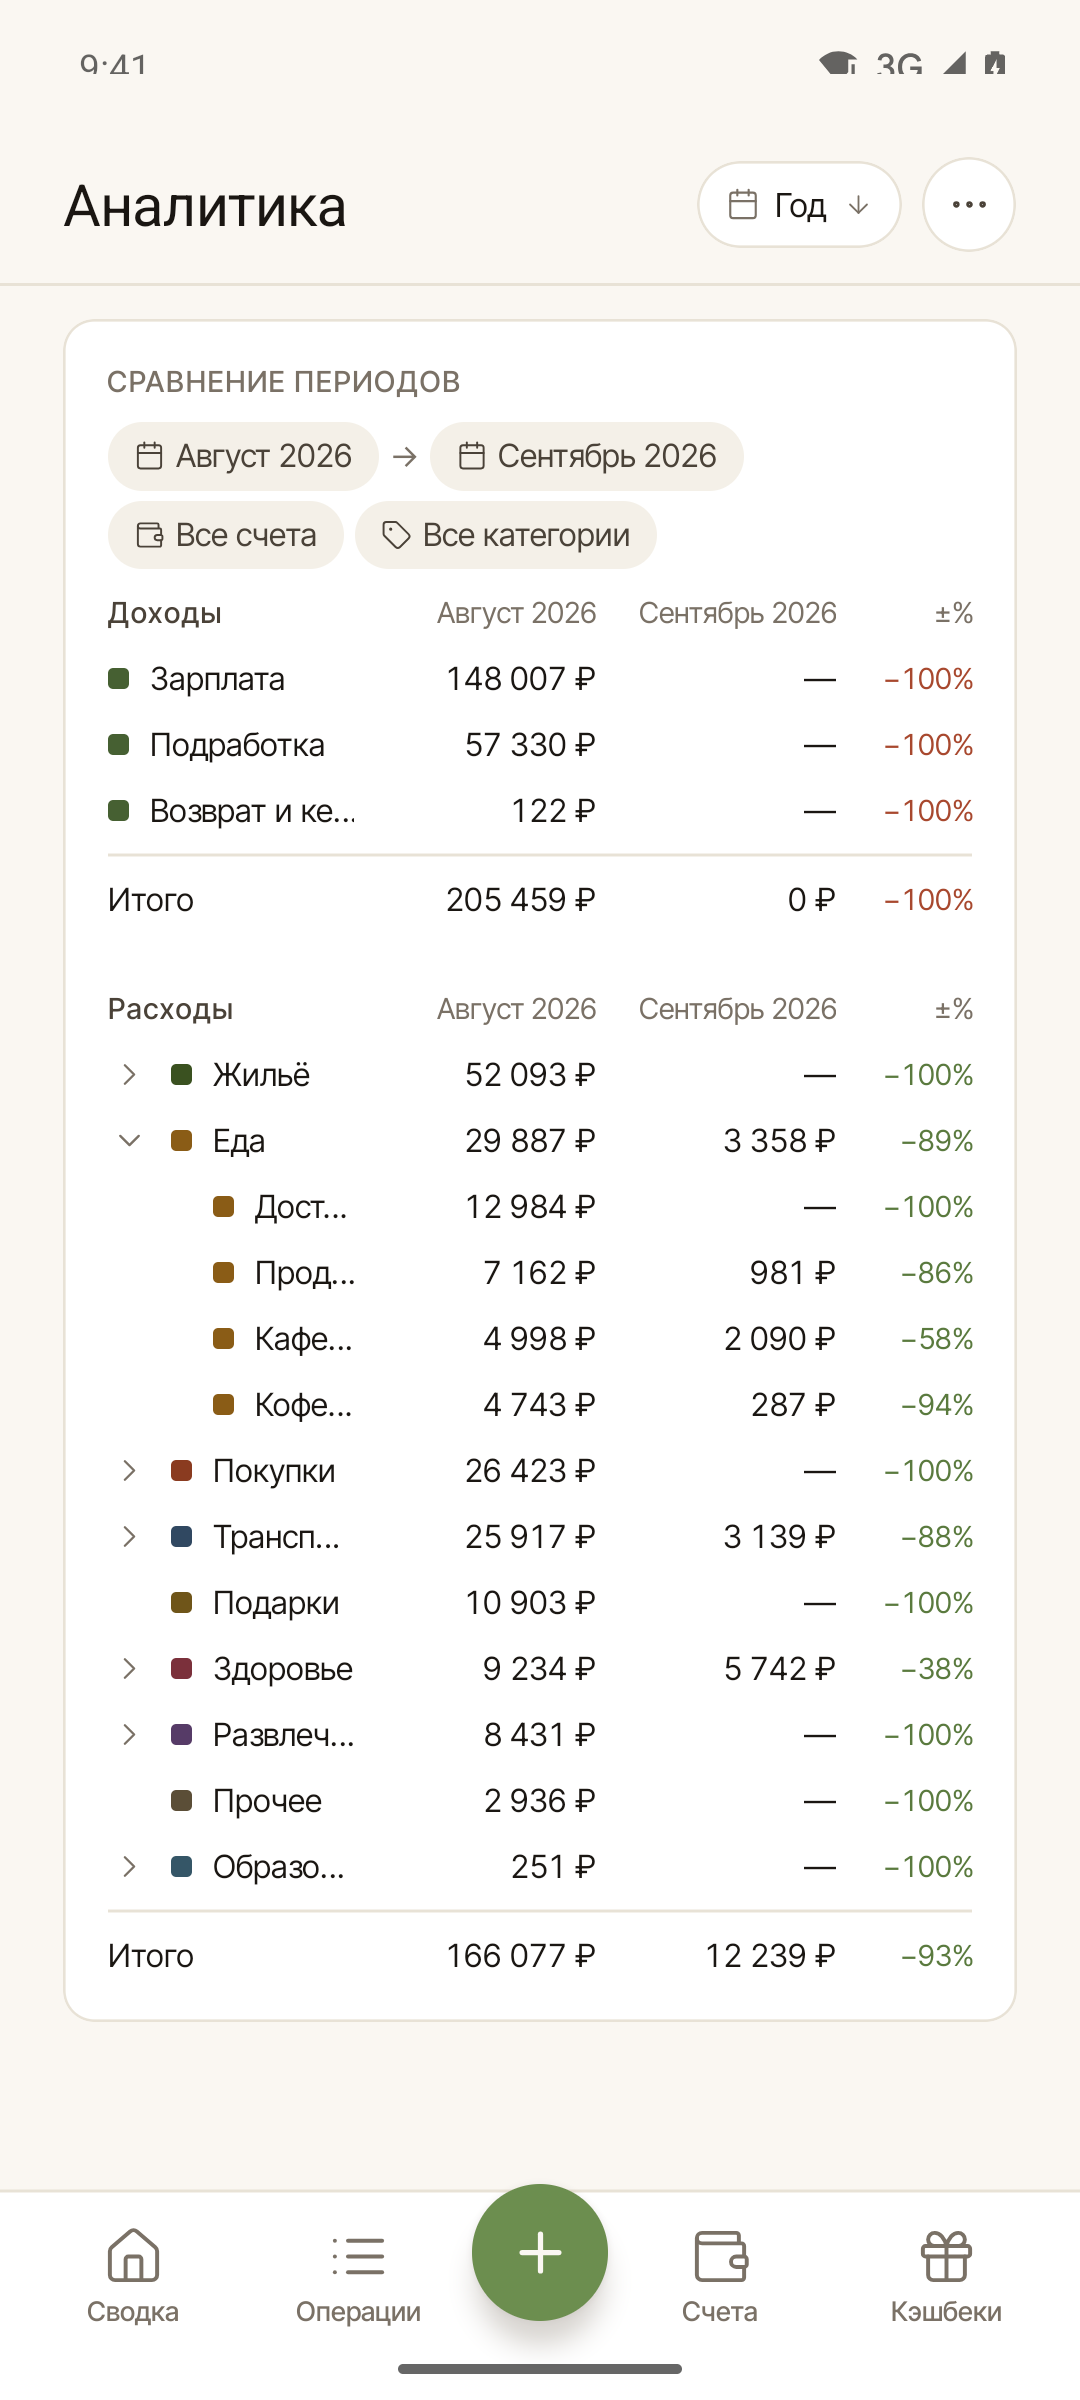This screenshot has height=2400, width=1080.
Task: Expand the Развлеч... expense category
Action: (129, 1735)
